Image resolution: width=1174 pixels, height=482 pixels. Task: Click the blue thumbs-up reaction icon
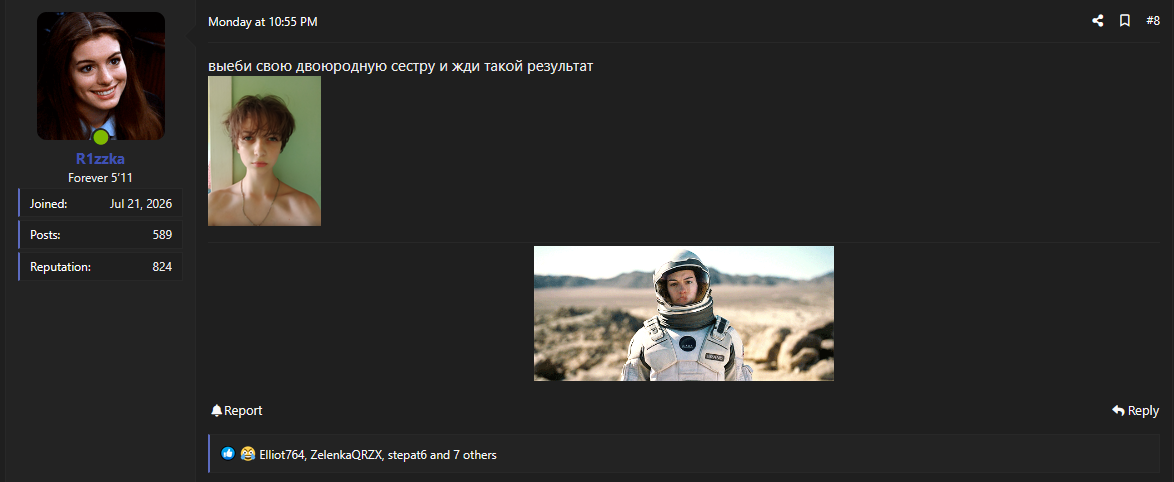click(228, 454)
